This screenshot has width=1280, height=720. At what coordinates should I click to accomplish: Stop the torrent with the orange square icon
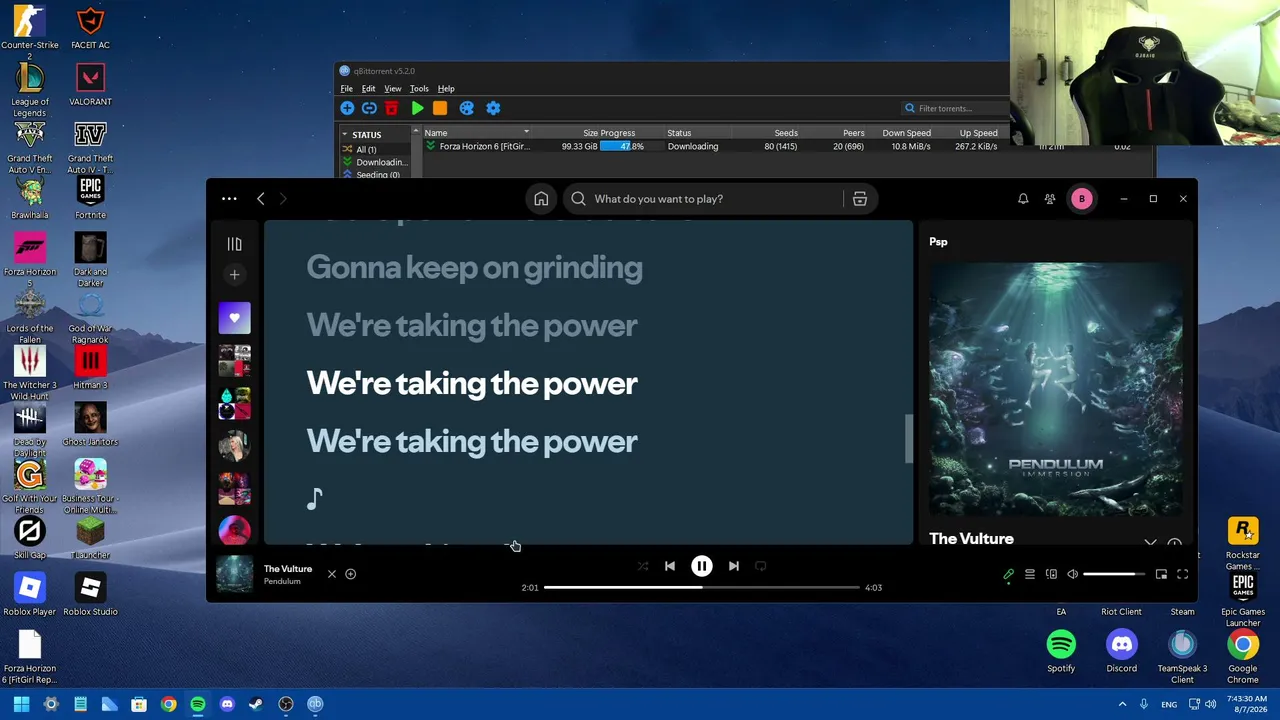pyautogui.click(x=440, y=108)
